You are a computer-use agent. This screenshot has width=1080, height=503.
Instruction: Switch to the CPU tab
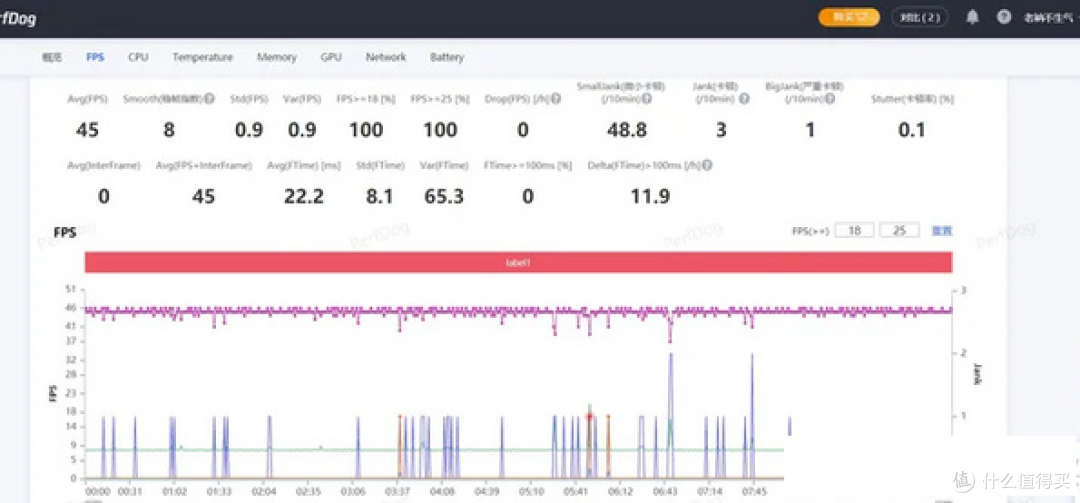tap(138, 57)
